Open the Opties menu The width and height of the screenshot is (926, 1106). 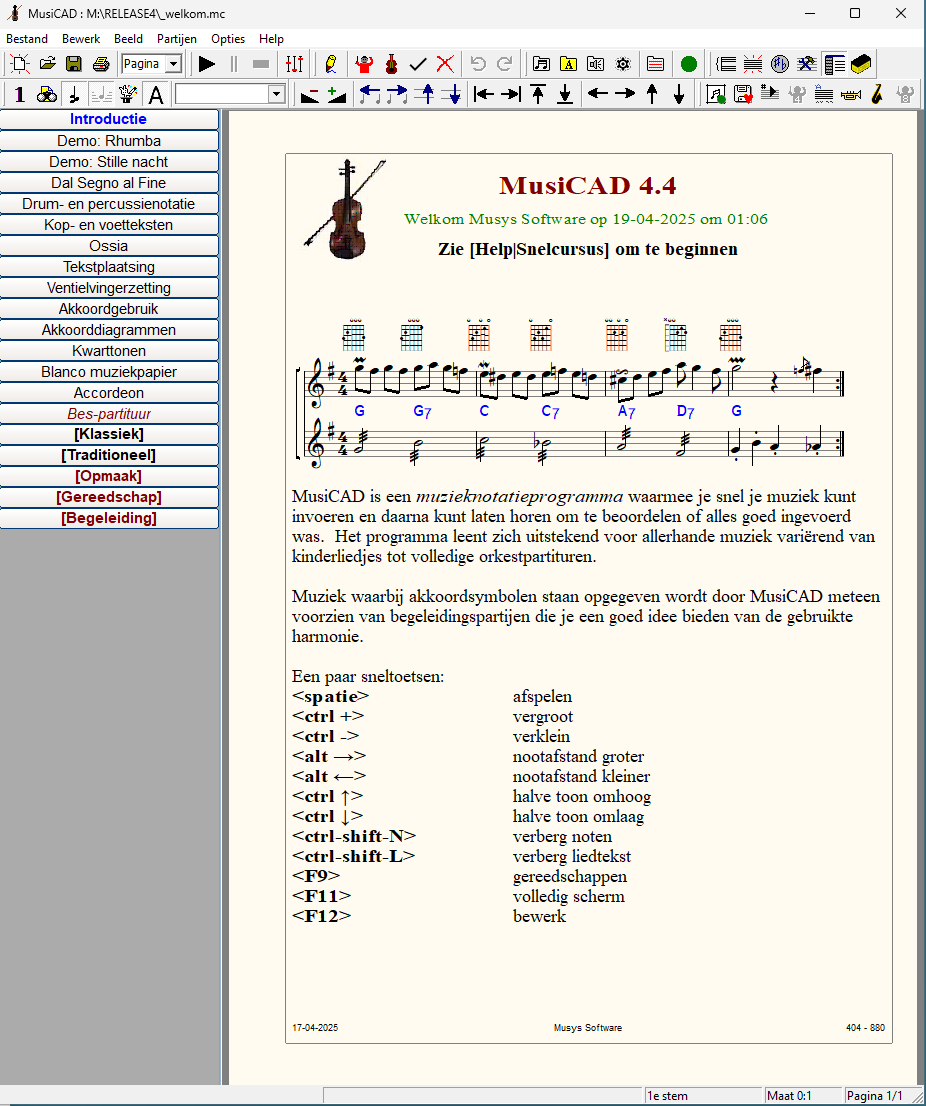tap(228, 39)
